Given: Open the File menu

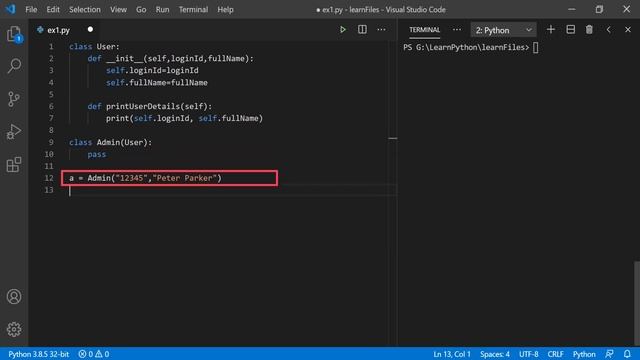Looking at the screenshot, I should (31, 9).
